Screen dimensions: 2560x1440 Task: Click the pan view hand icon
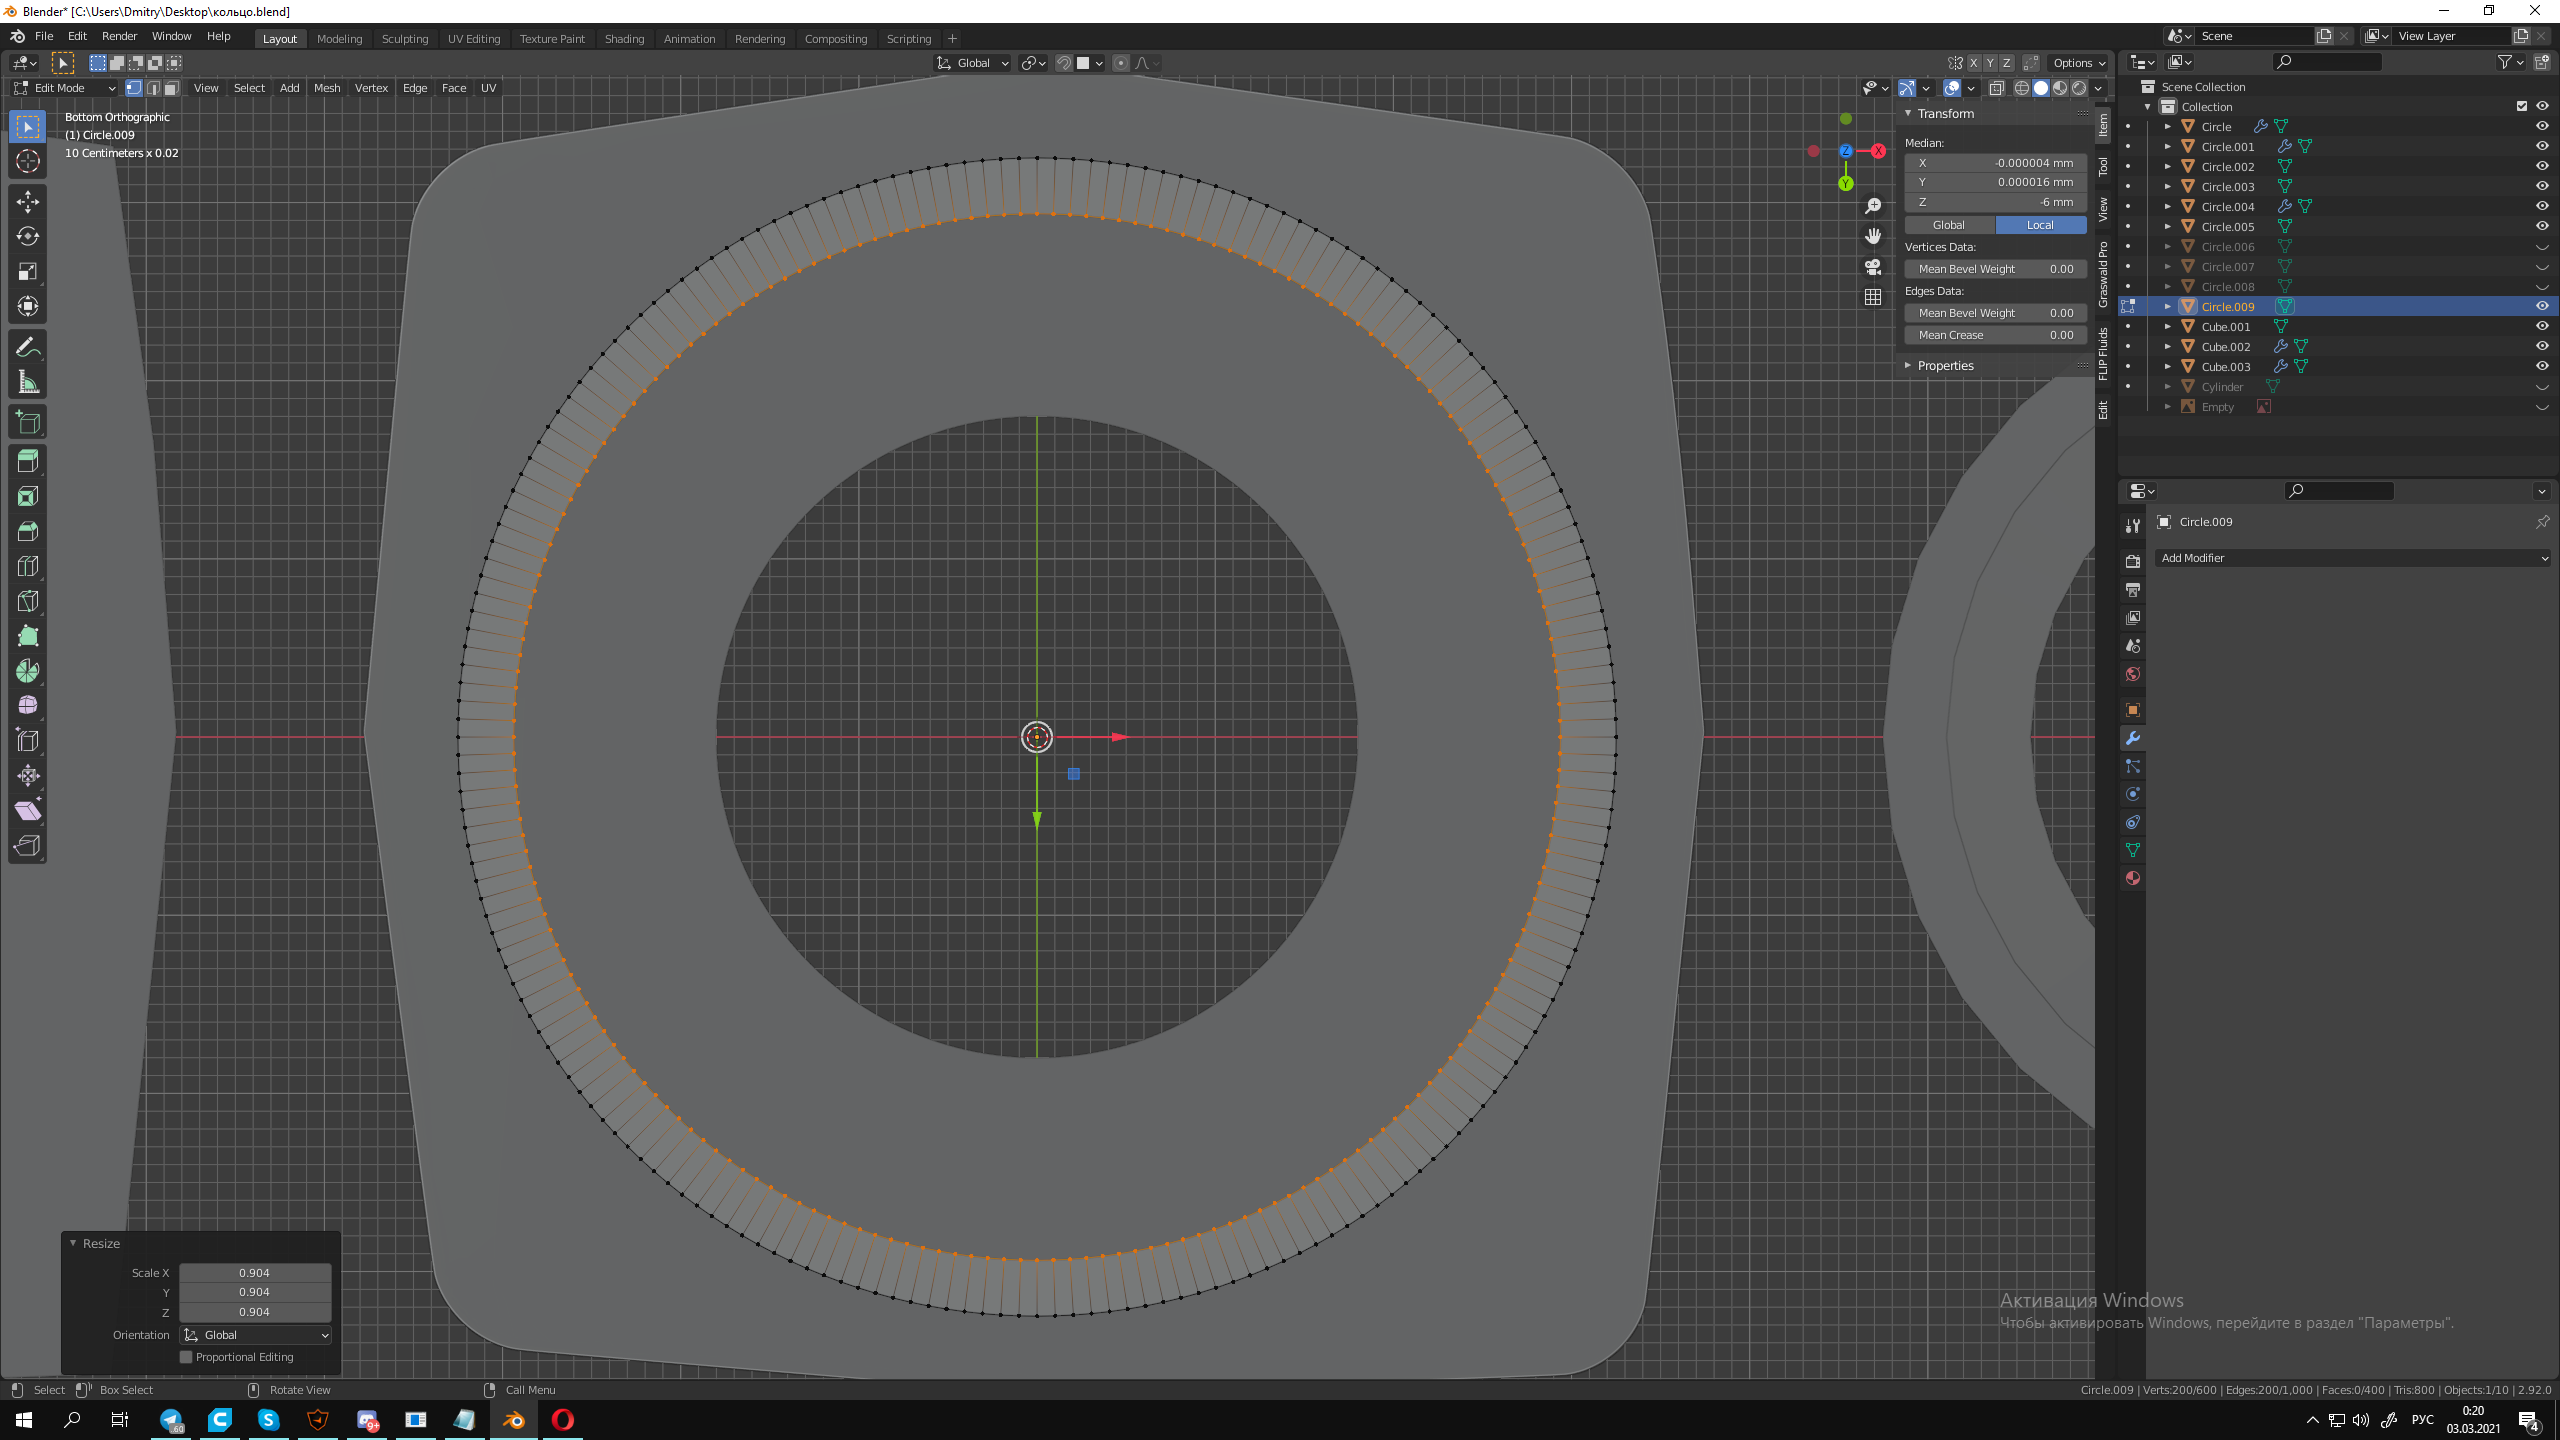click(x=1873, y=237)
